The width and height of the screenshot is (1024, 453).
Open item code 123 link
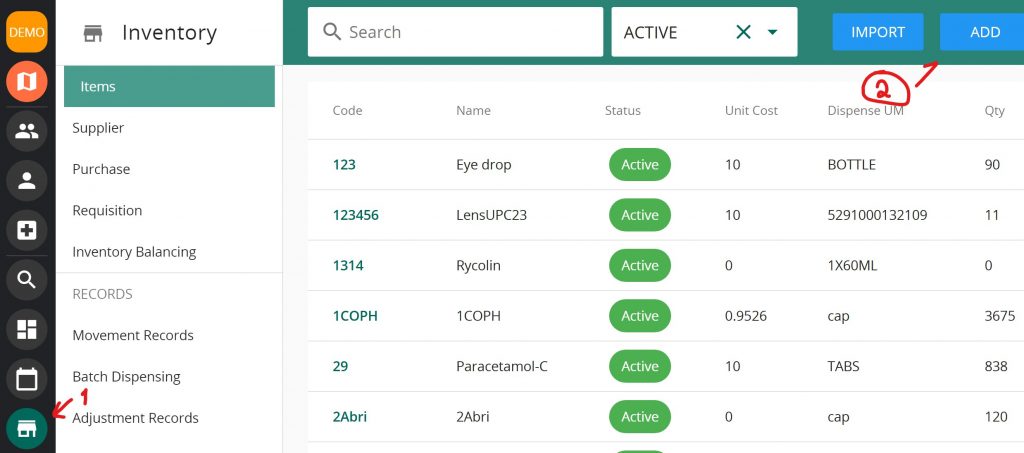coord(344,164)
